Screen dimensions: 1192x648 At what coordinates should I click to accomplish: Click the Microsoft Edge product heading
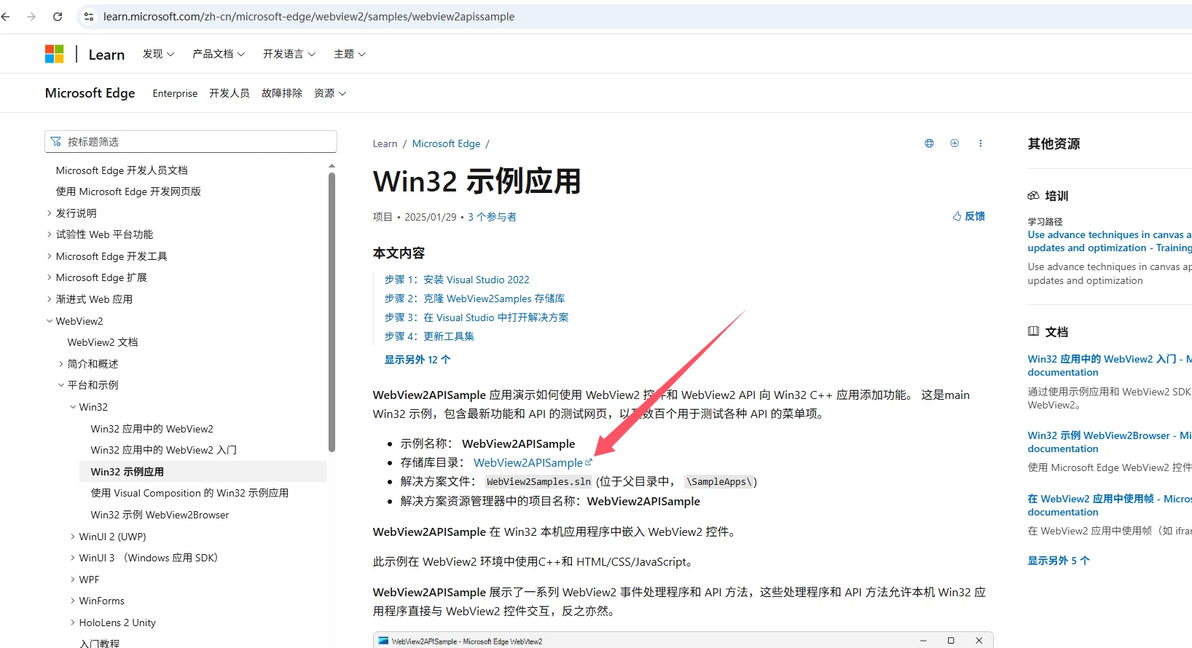[90, 93]
